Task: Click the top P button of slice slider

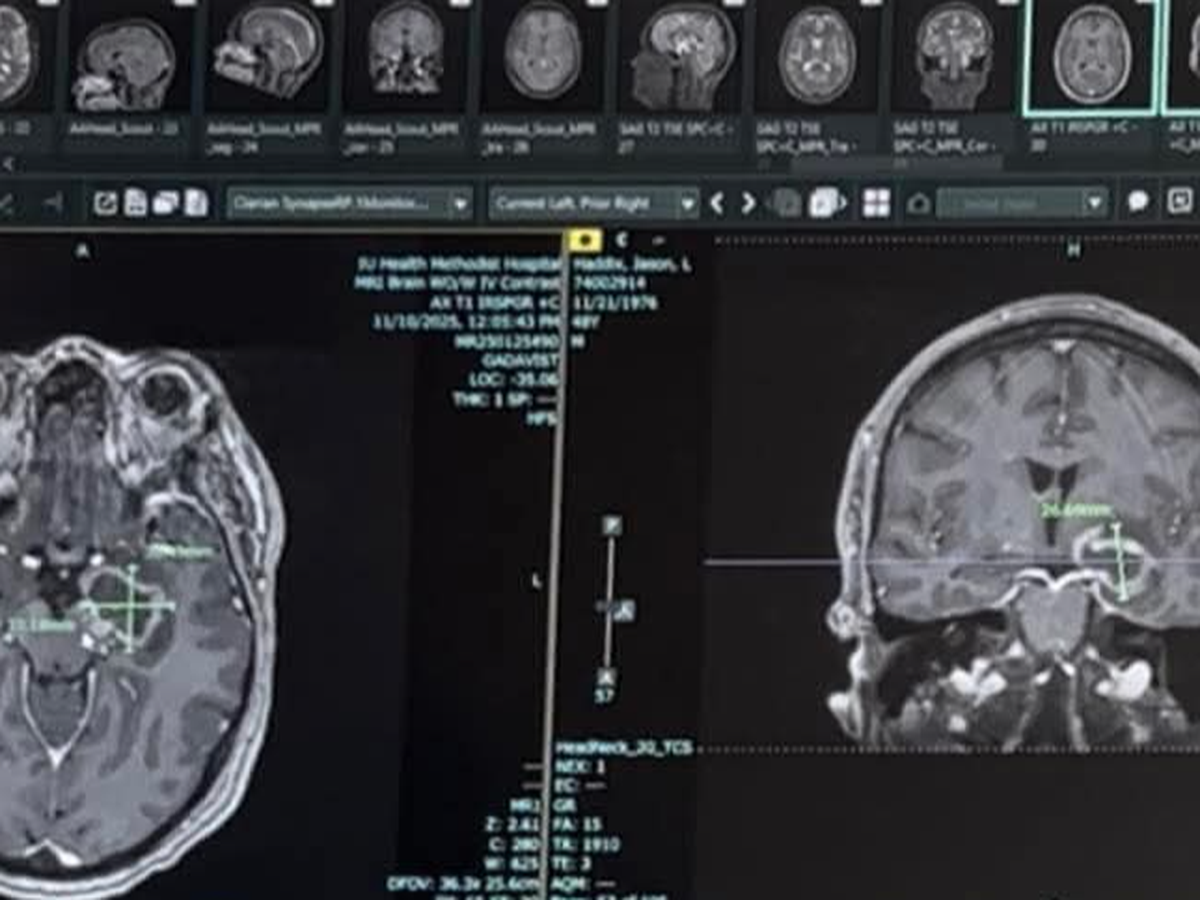Action: click(x=611, y=525)
